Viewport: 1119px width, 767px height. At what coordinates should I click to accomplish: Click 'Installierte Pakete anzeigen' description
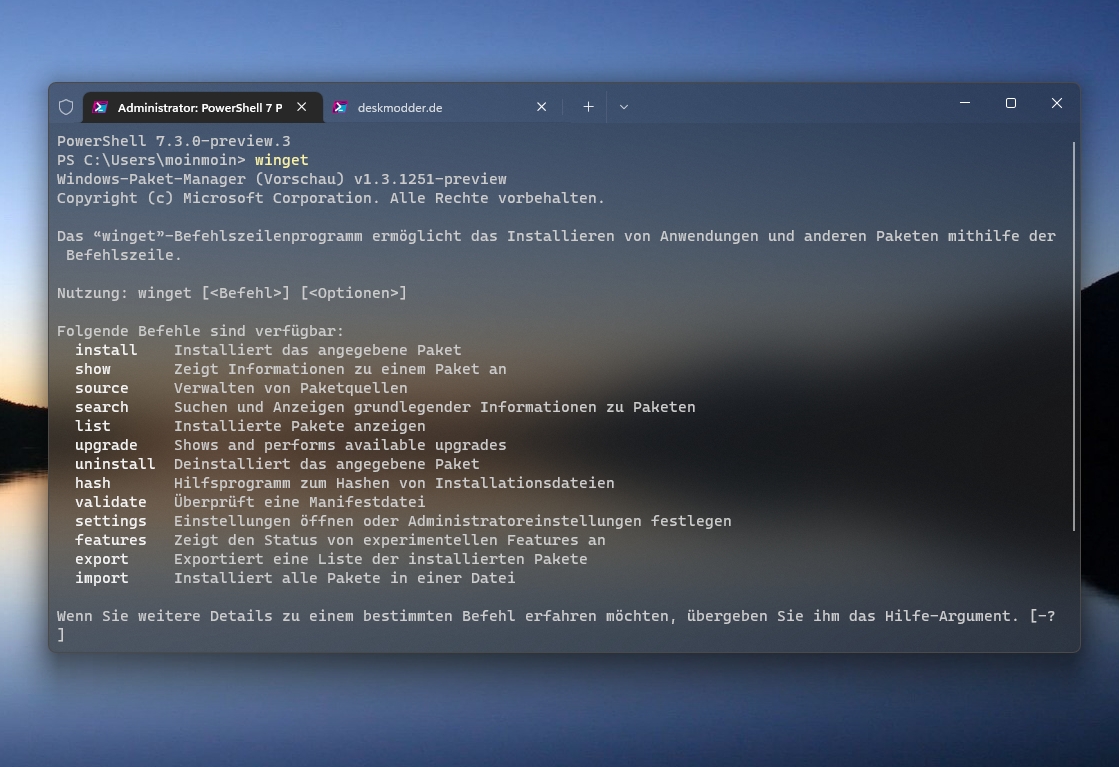tap(300, 426)
